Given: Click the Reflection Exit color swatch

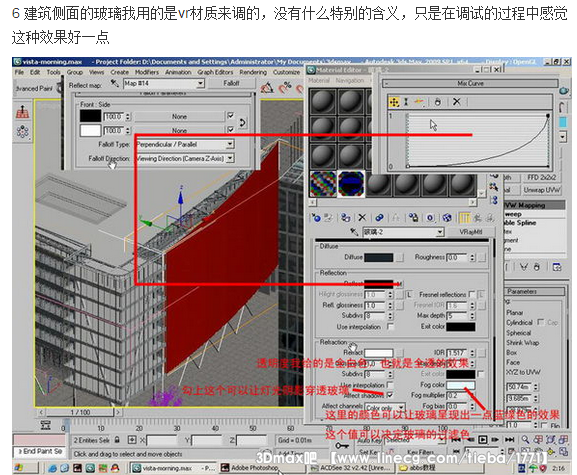Looking at the screenshot, I should [x=461, y=326].
